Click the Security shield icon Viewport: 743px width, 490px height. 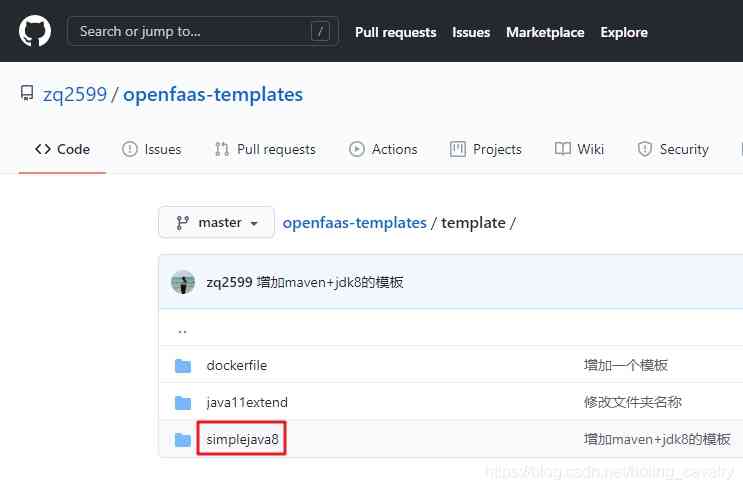coord(645,149)
